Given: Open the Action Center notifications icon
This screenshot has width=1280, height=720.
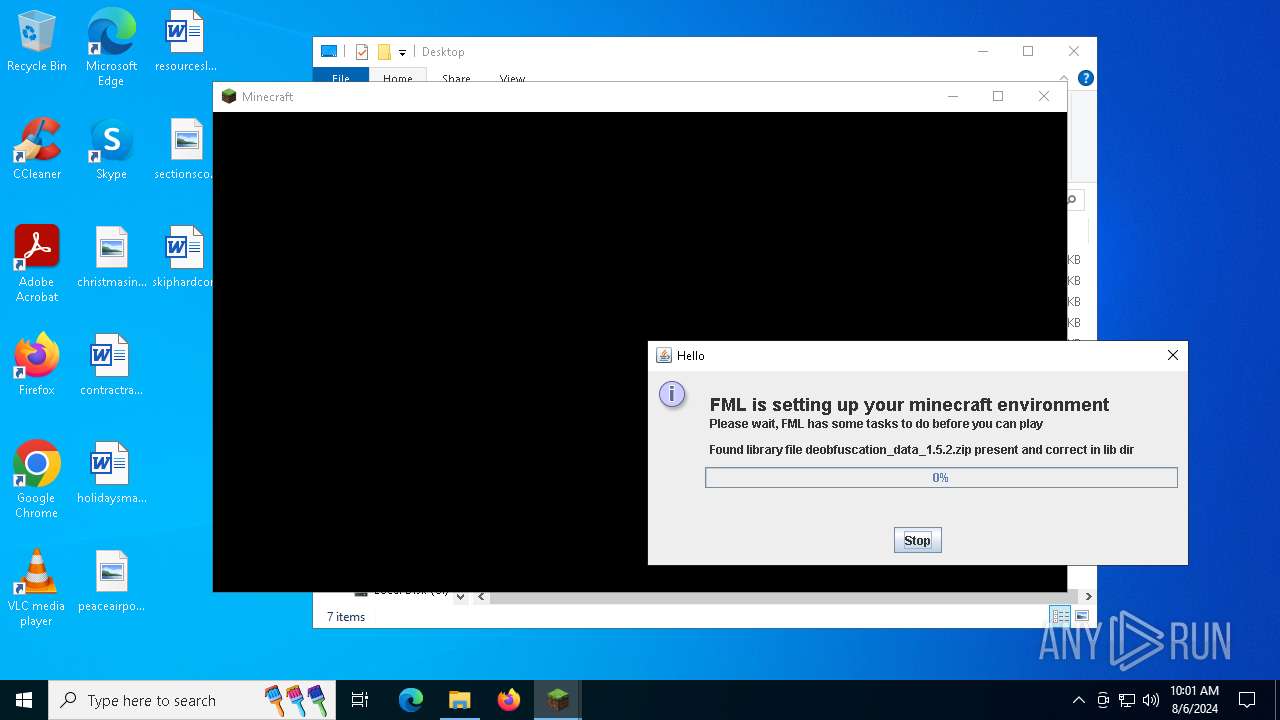Looking at the screenshot, I should pos(1247,700).
